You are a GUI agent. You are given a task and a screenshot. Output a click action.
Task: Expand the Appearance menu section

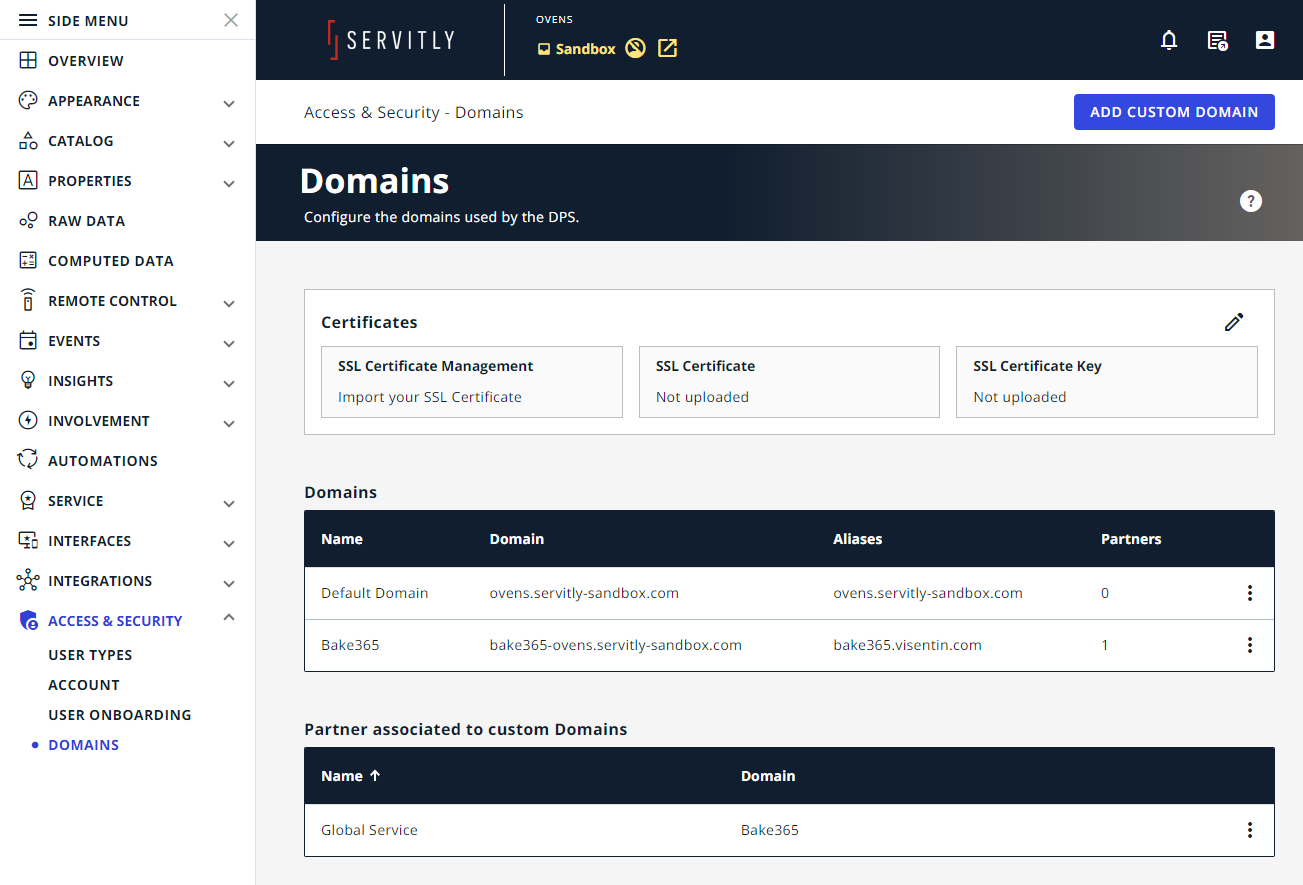coord(229,103)
